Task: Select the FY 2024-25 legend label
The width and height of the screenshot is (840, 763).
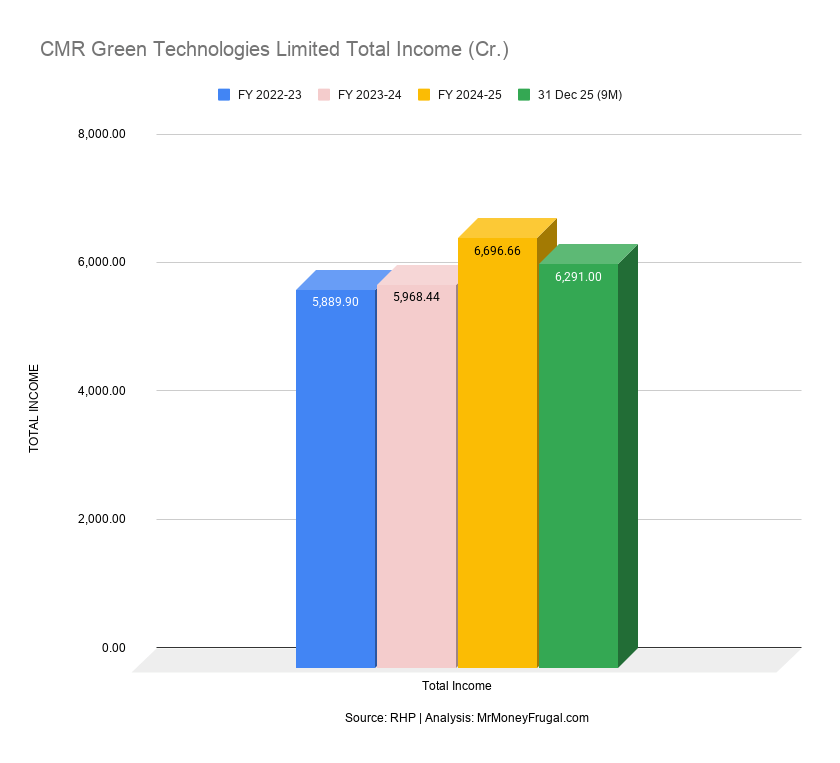Action: point(470,95)
